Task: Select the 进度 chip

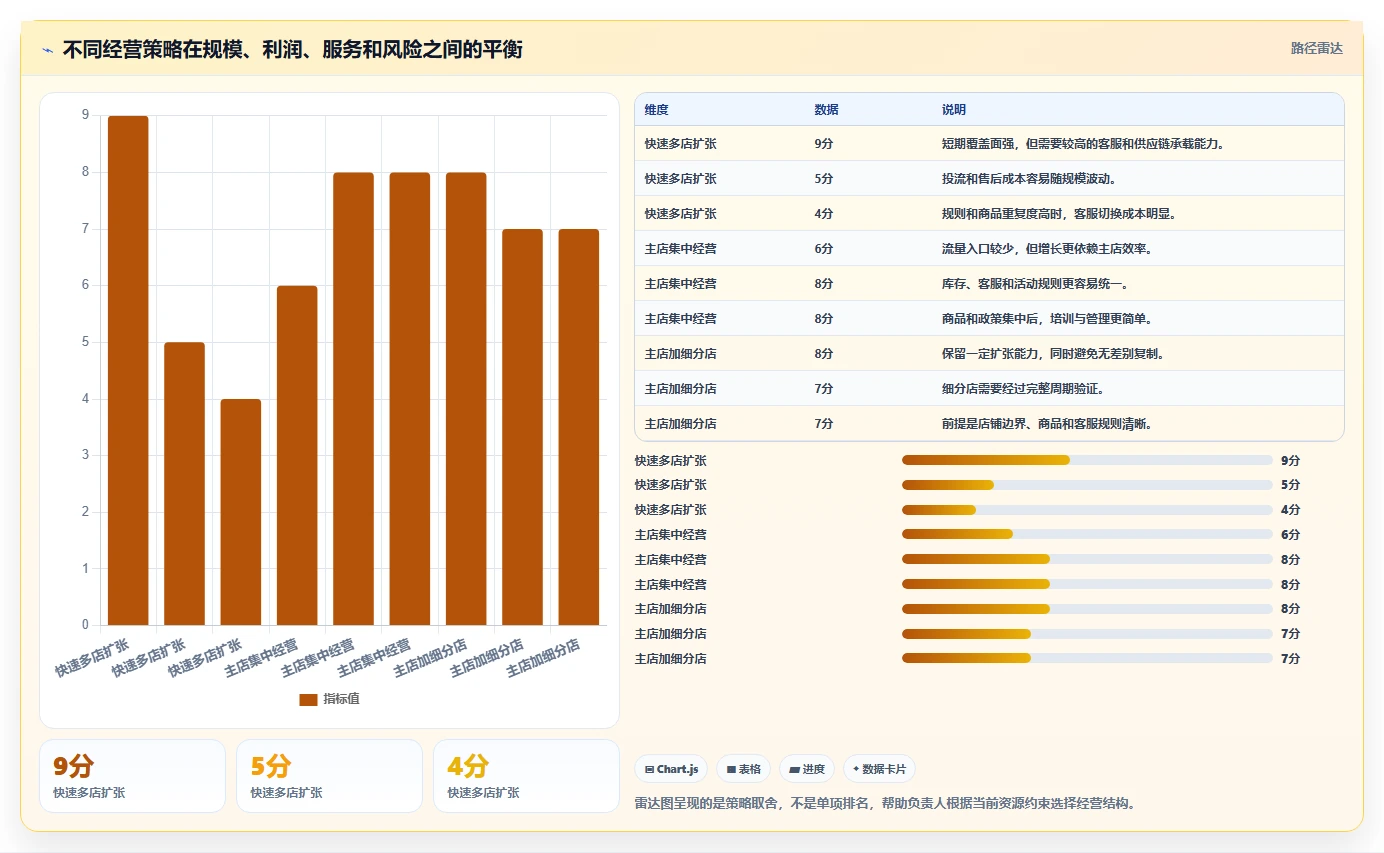Action: coord(807,769)
